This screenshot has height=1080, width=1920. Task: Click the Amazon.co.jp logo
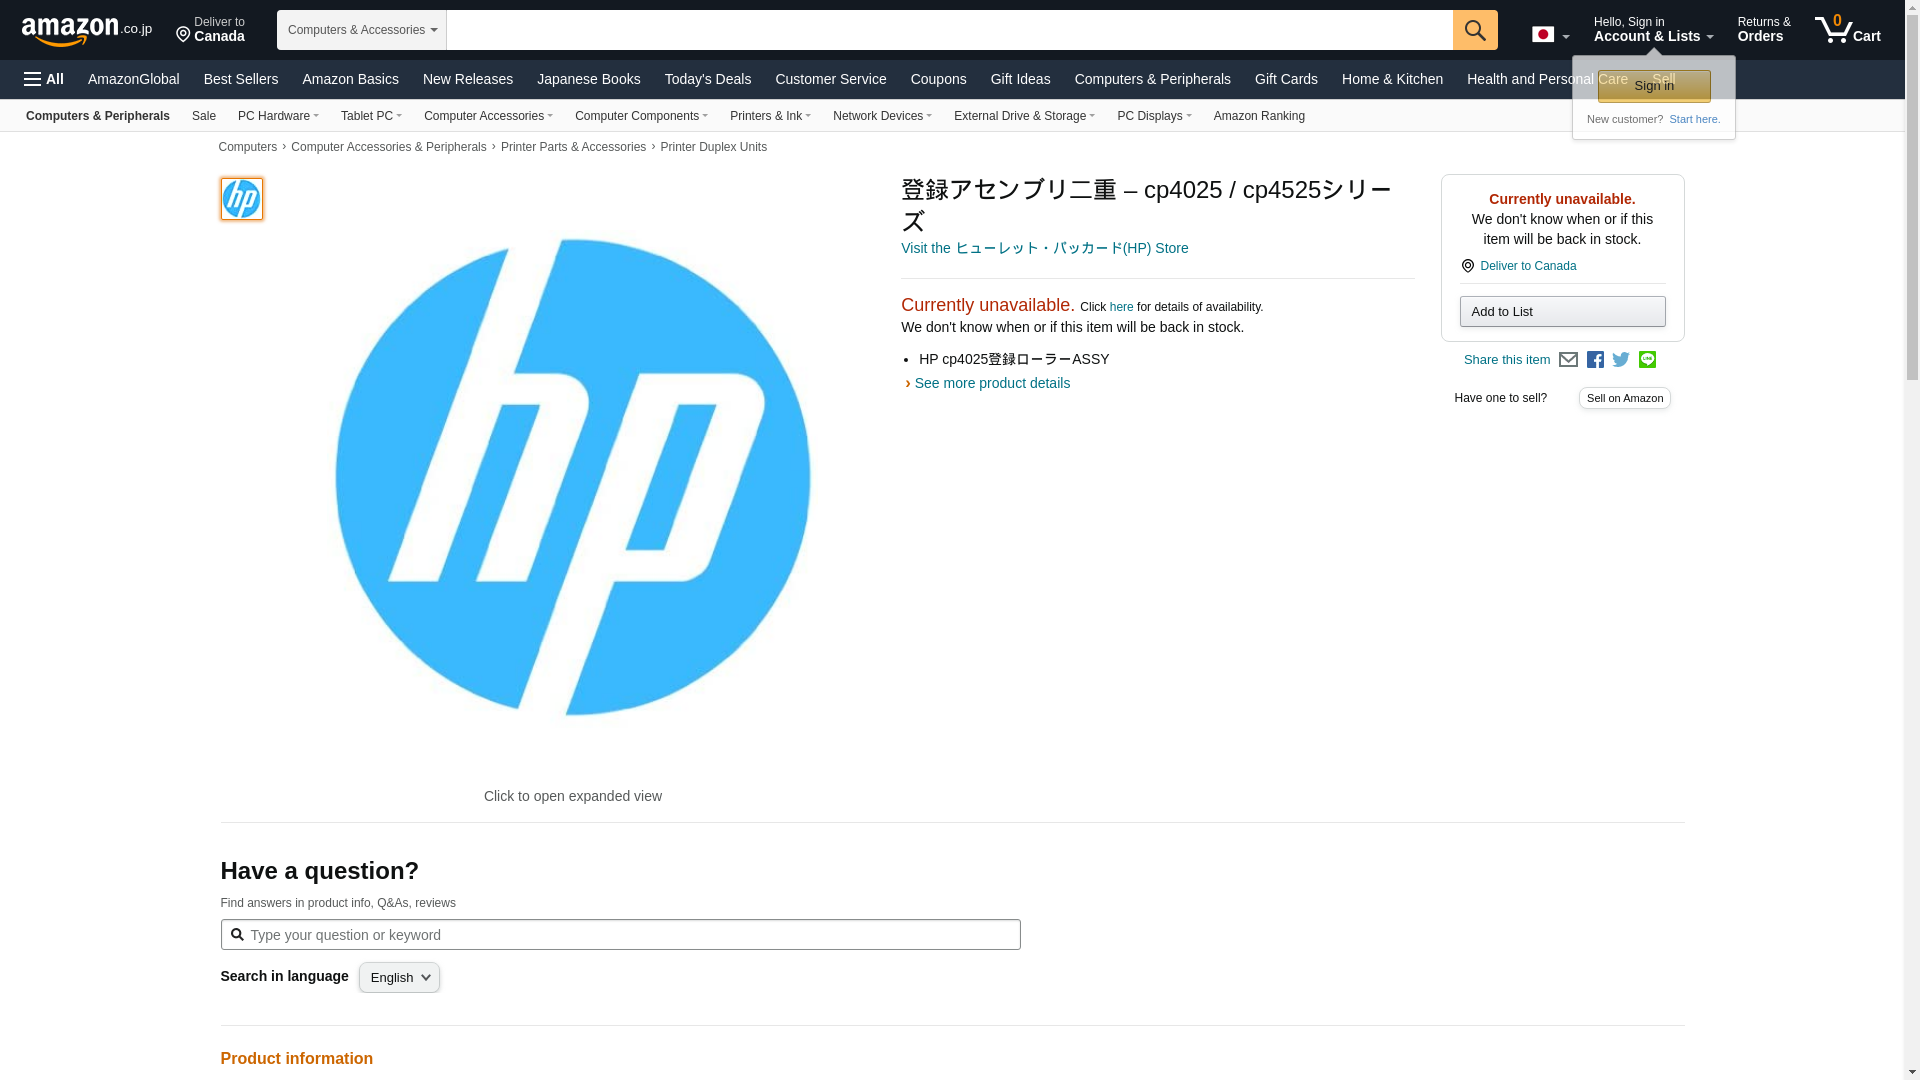86,30
